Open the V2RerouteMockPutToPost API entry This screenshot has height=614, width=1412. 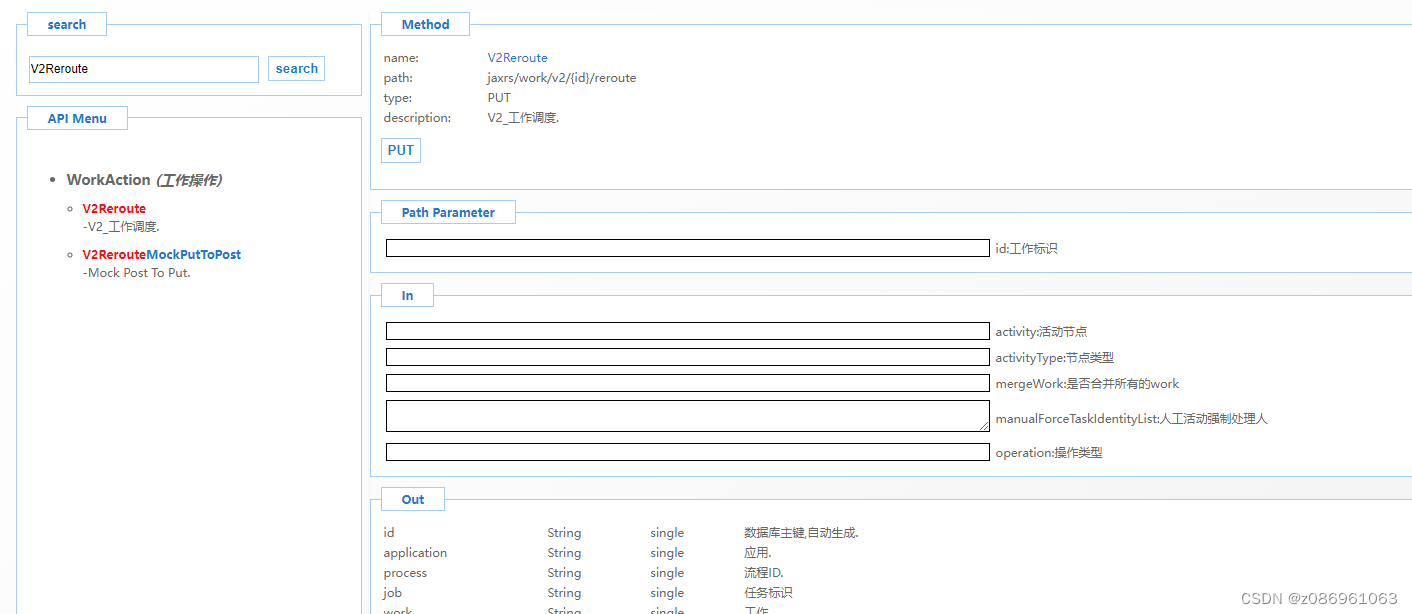161,254
